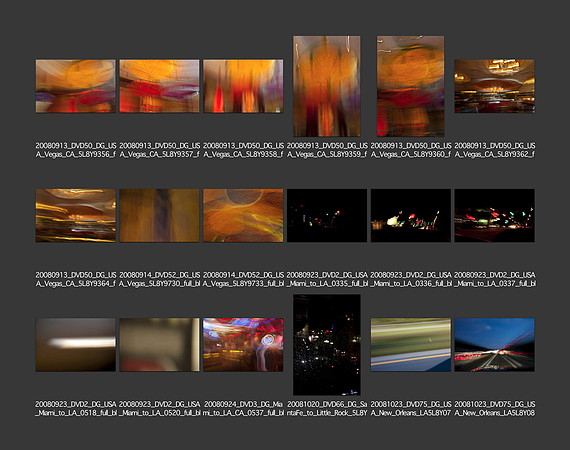Open the tall Vegas_CA_5L8Y9359 thumbnail

[x=327, y=86]
